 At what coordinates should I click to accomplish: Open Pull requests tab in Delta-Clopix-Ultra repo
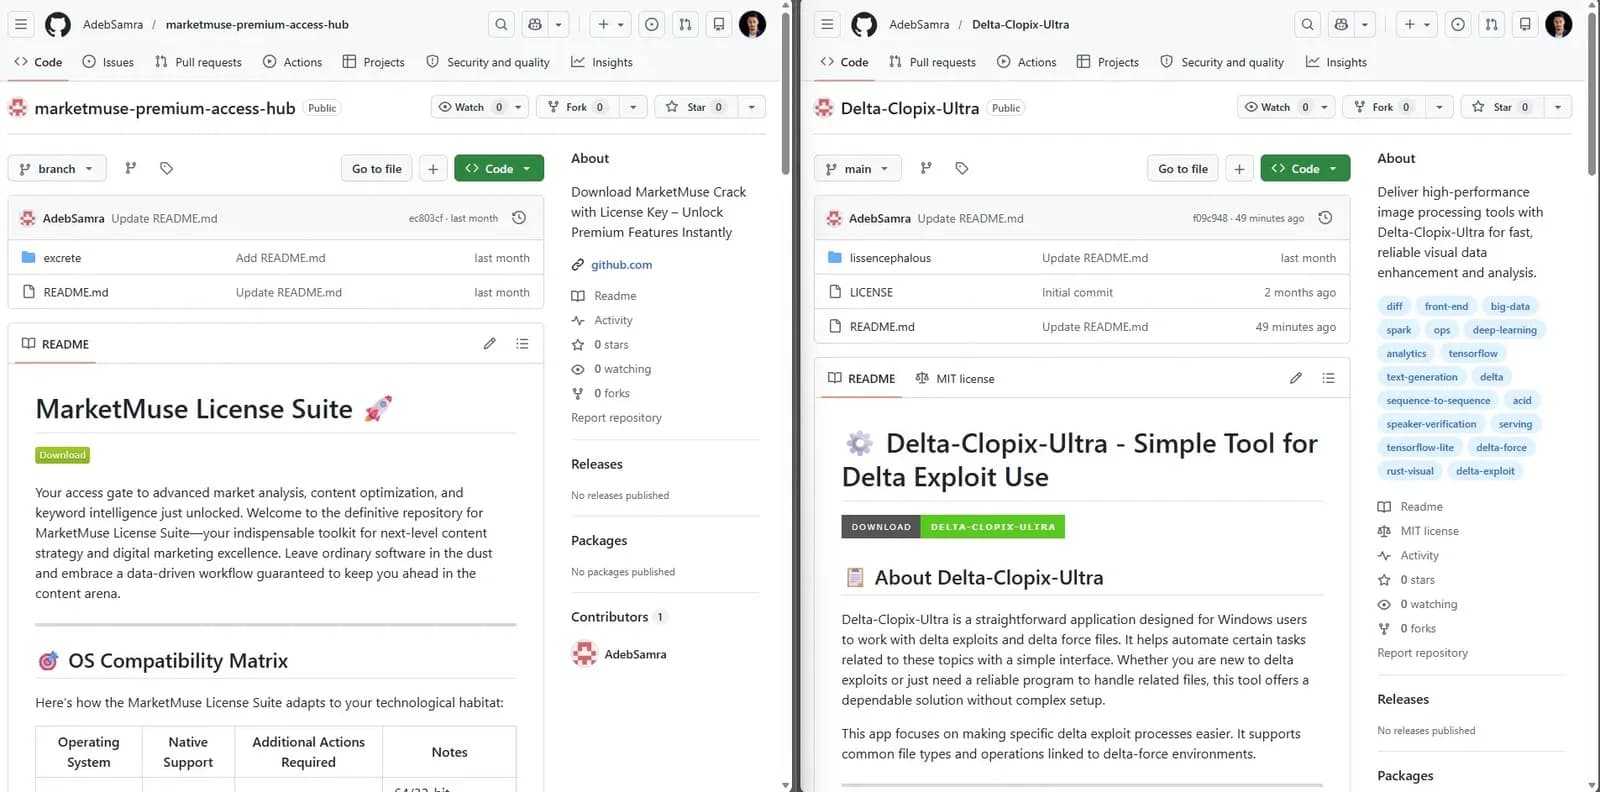[932, 62]
